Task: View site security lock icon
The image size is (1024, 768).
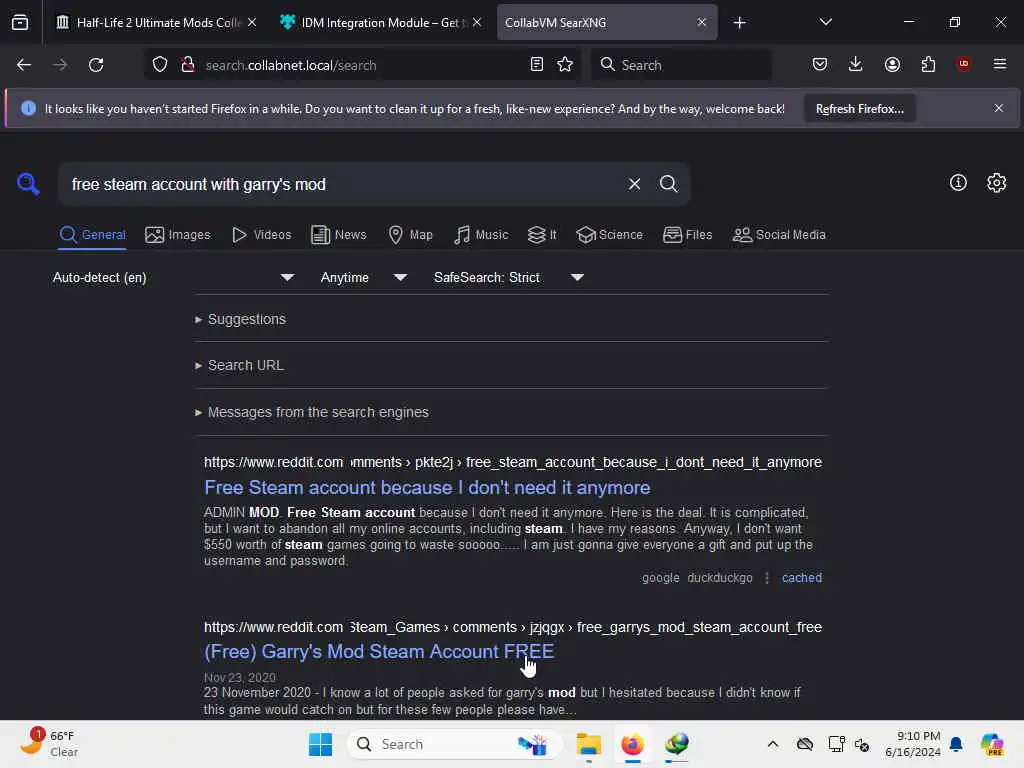Action: [x=187, y=65]
